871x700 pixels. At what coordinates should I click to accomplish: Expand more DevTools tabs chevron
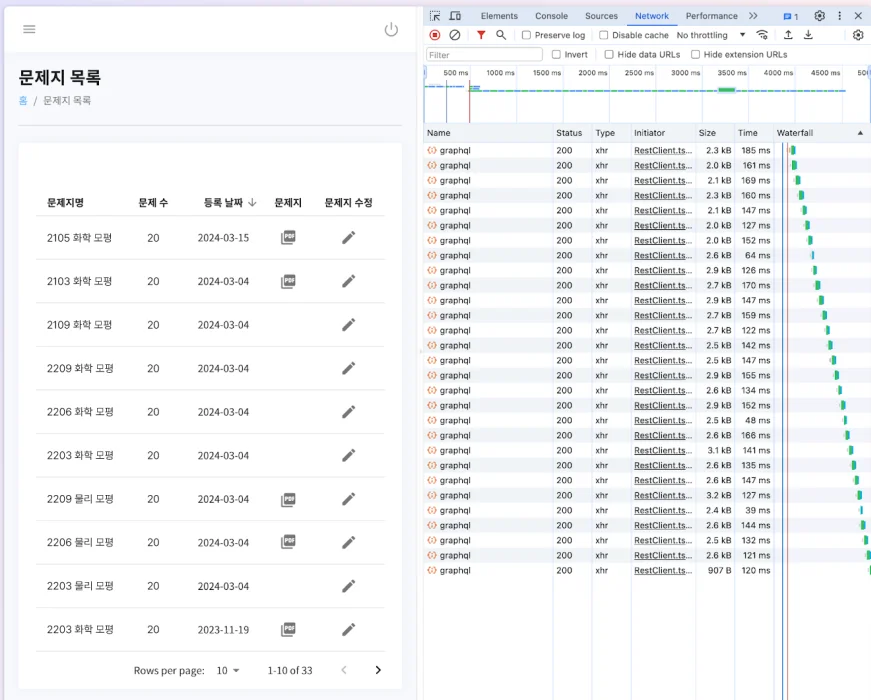[x=753, y=16]
